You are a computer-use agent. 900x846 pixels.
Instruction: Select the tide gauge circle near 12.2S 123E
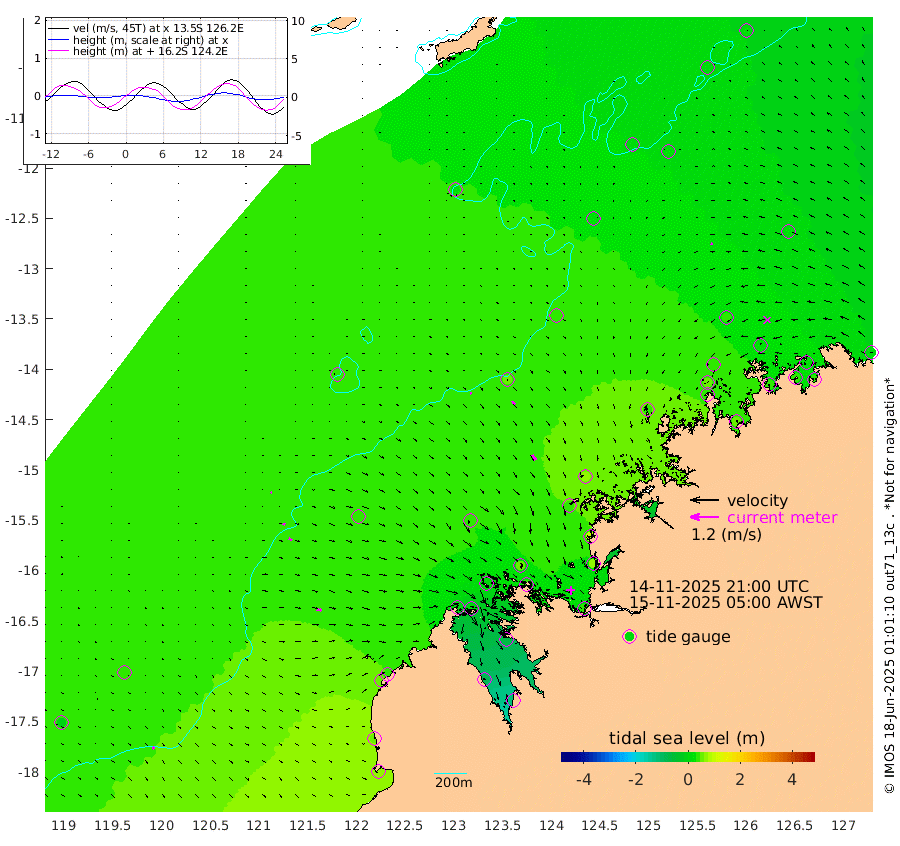coord(456,190)
